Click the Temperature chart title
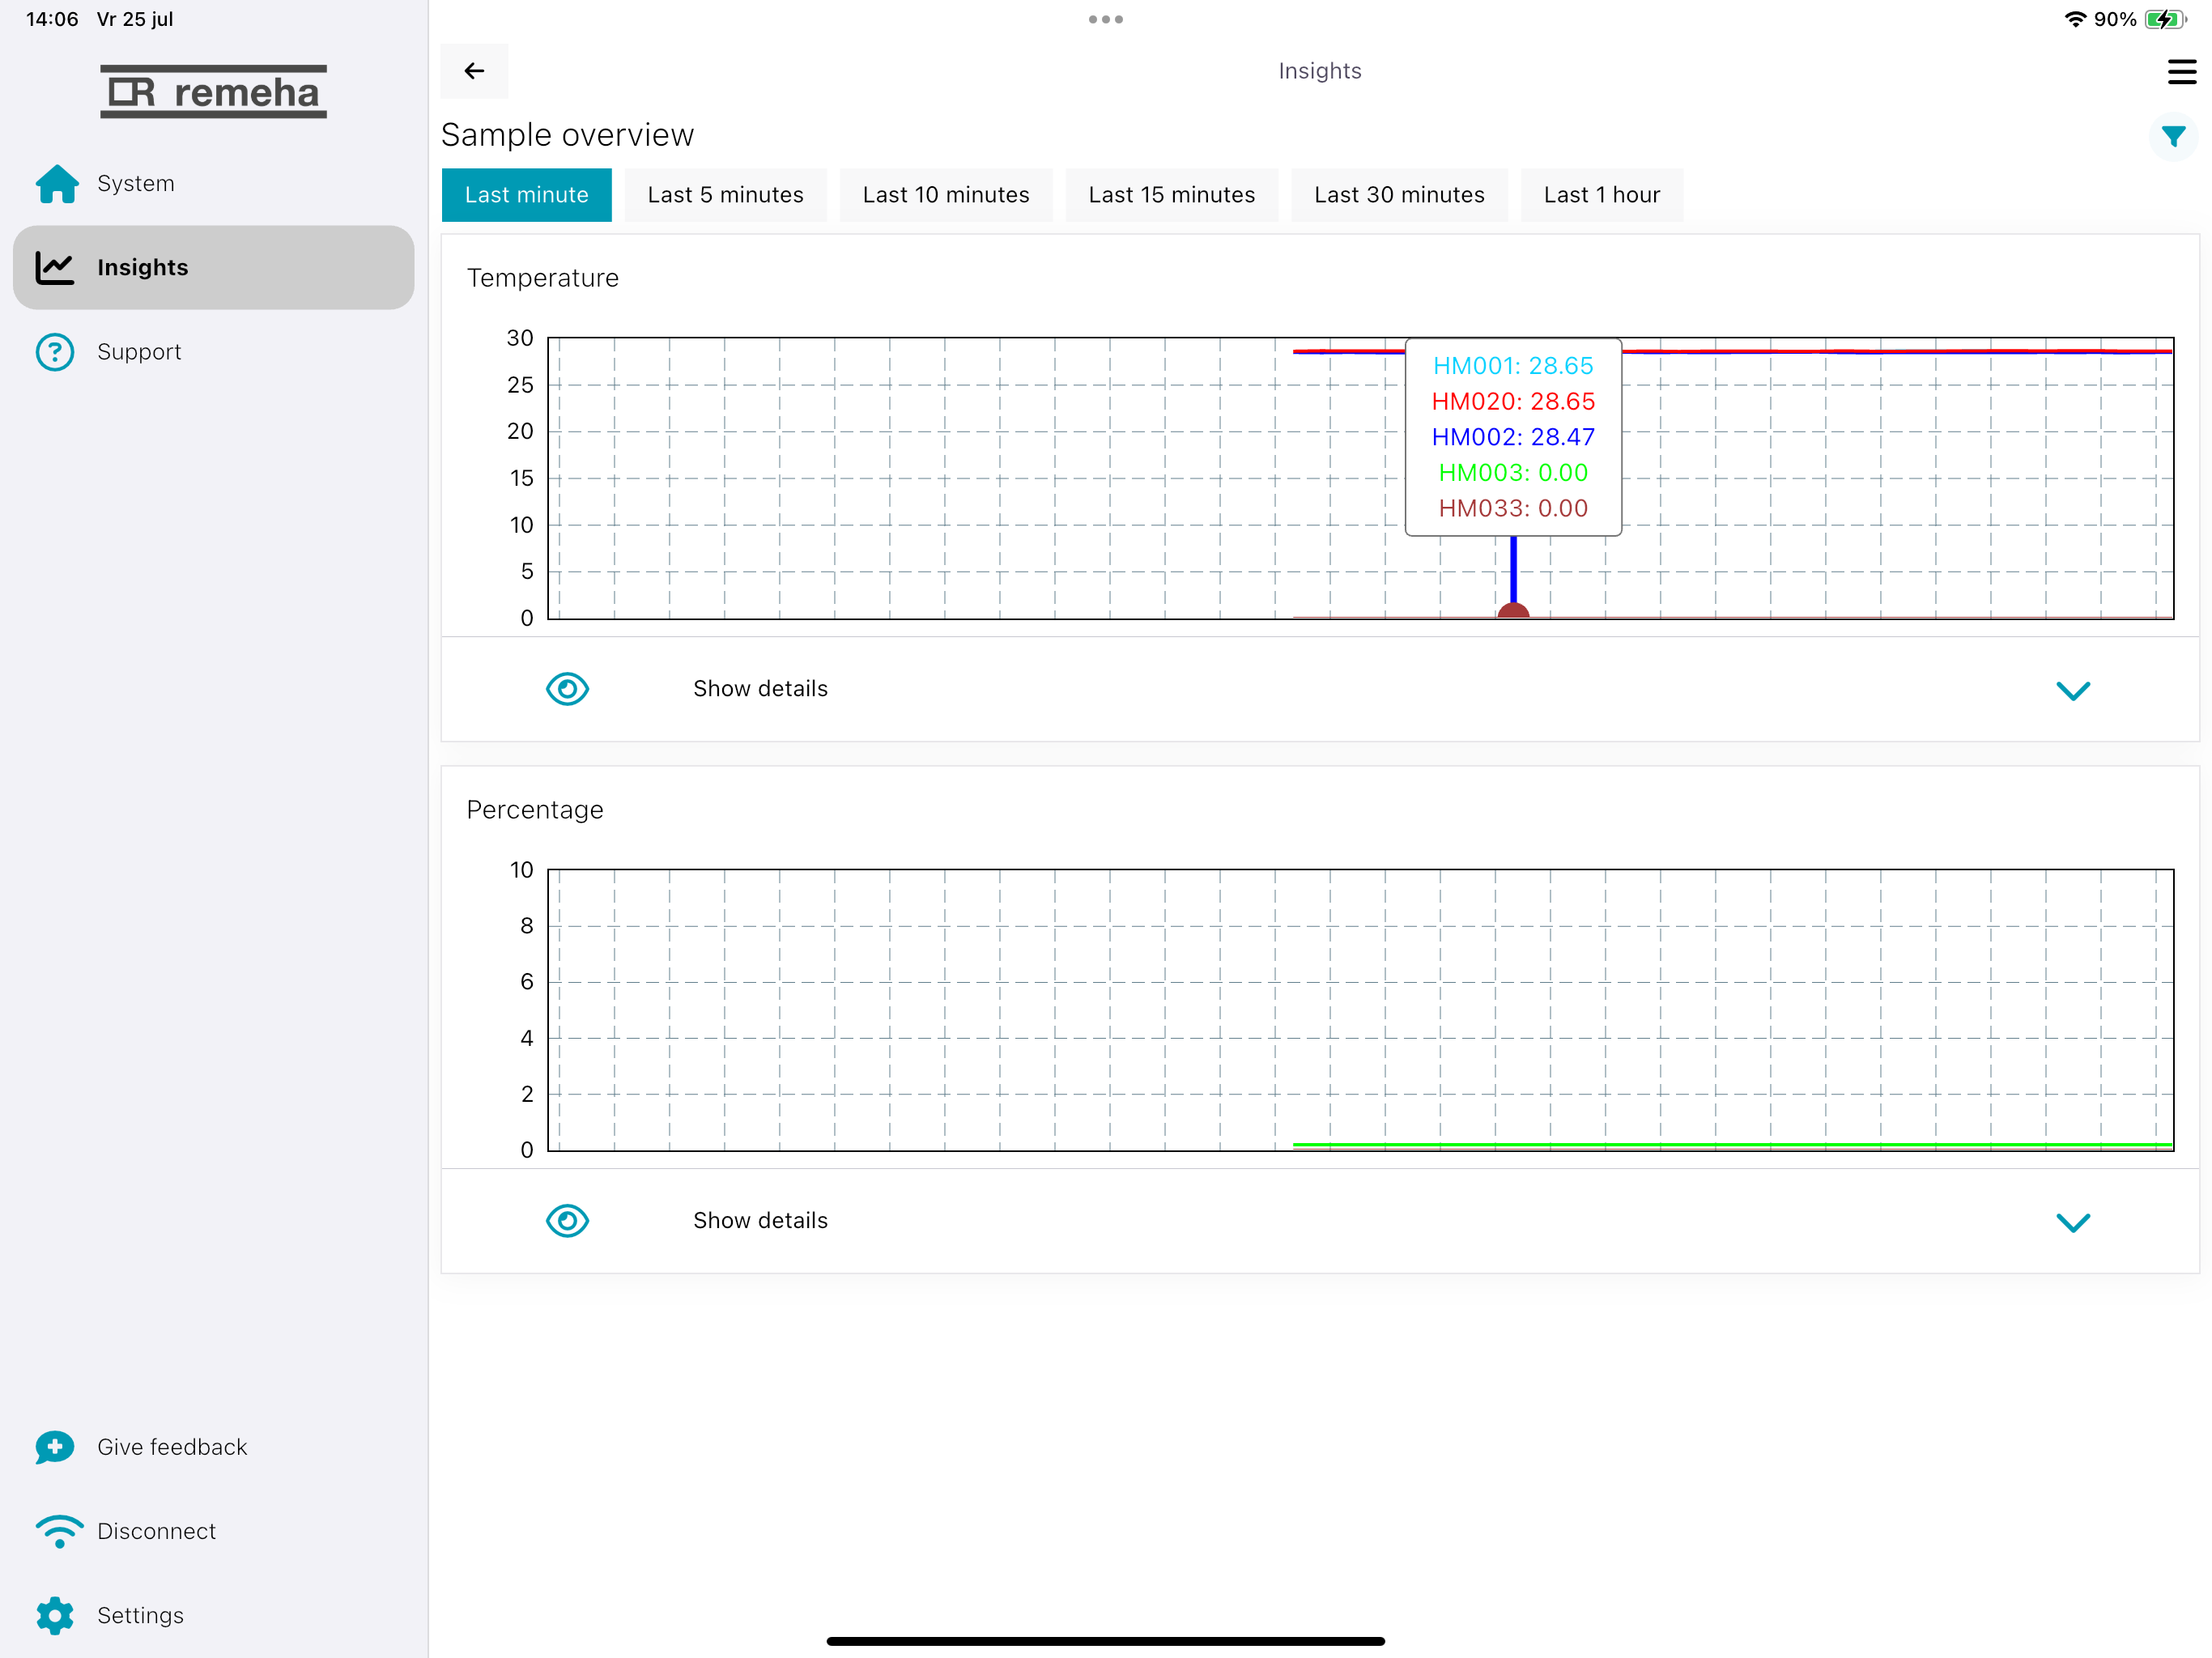The image size is (2212, 1658). click(543, 278)
